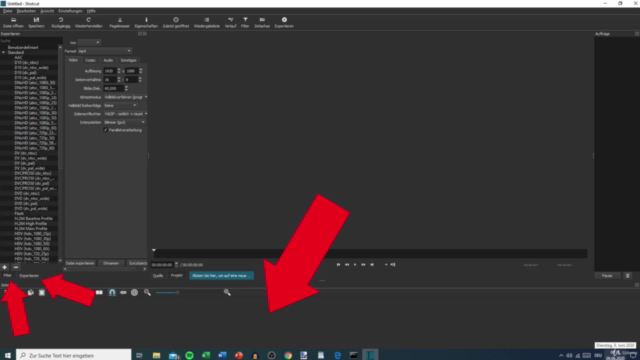Select the H.264 High Profile preset
The image size is (640, 360).
click(x=31, y=224)
